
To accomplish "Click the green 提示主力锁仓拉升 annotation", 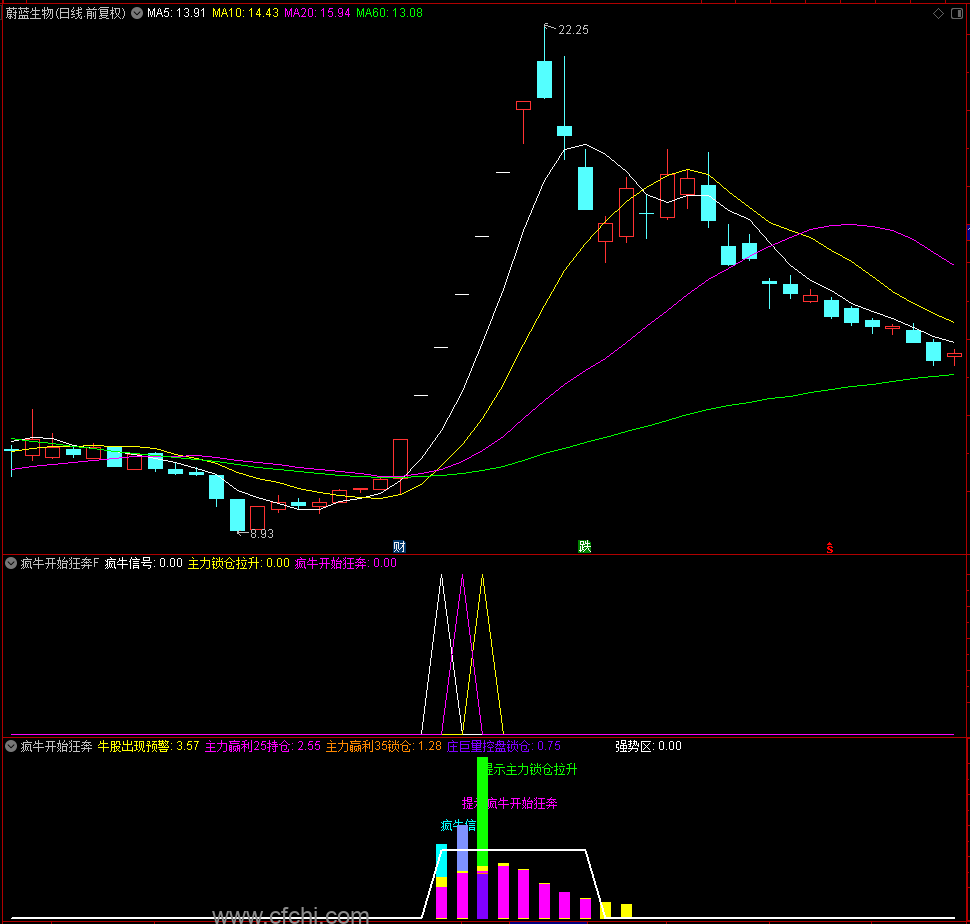I will point(532,769).
